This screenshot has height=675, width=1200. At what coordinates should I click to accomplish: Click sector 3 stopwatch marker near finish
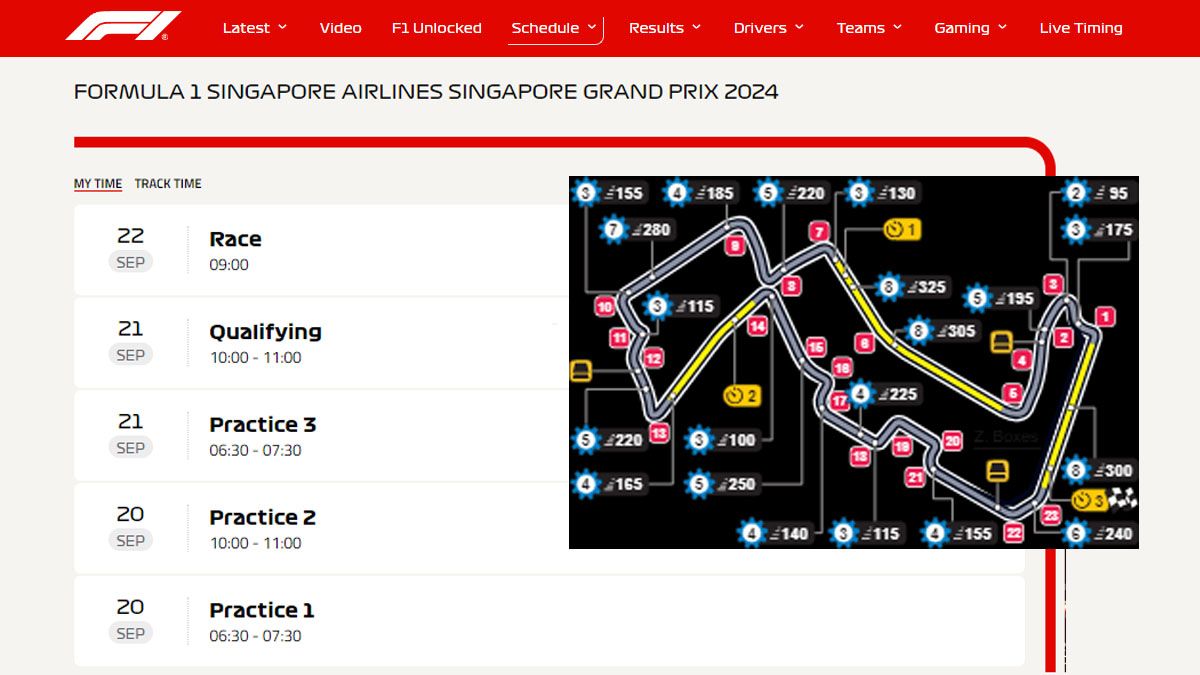point(1088,499)
